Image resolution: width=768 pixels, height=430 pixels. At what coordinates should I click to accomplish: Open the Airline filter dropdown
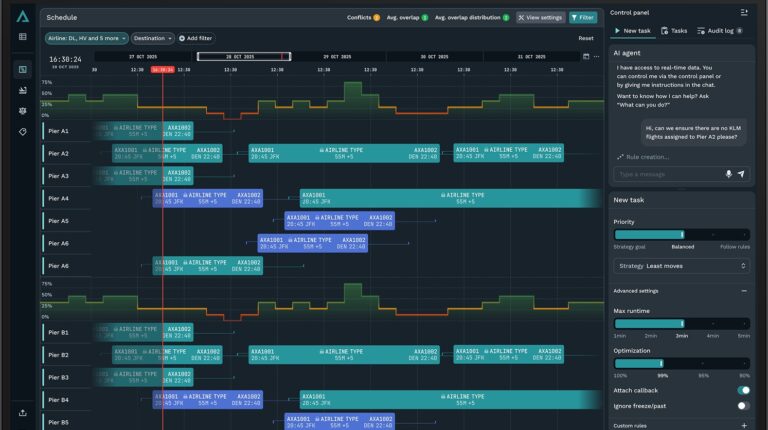point(86,38)
